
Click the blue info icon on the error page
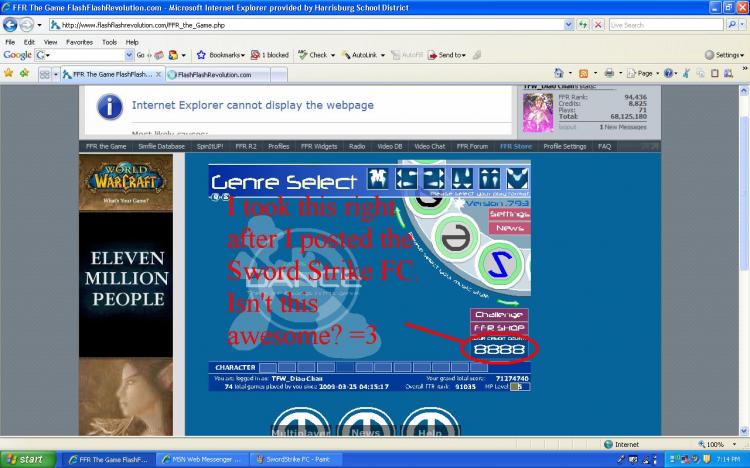[110, 106]
